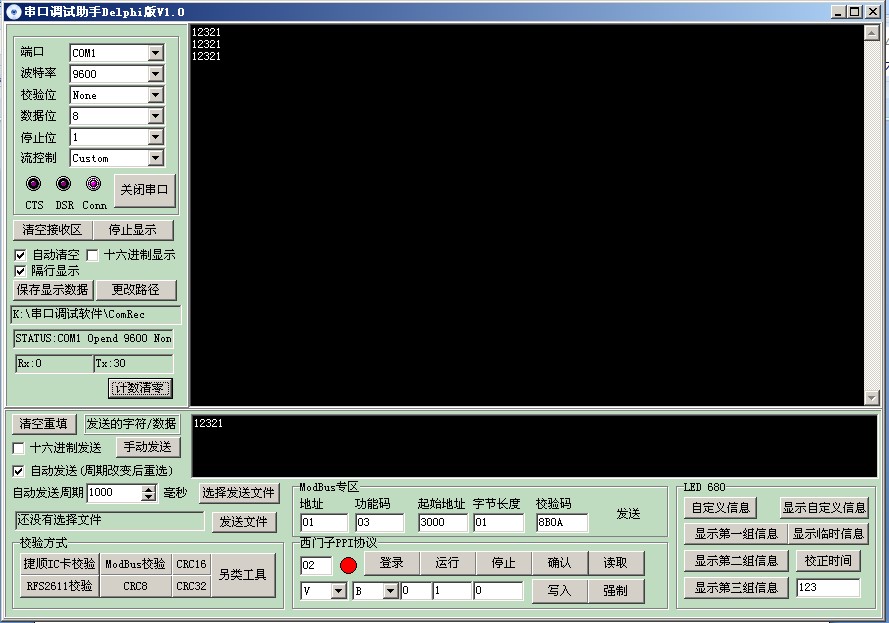This screenshot has height=623, width=889.
Task: Click 登录 button in PPI section
Action: (392, 563)
